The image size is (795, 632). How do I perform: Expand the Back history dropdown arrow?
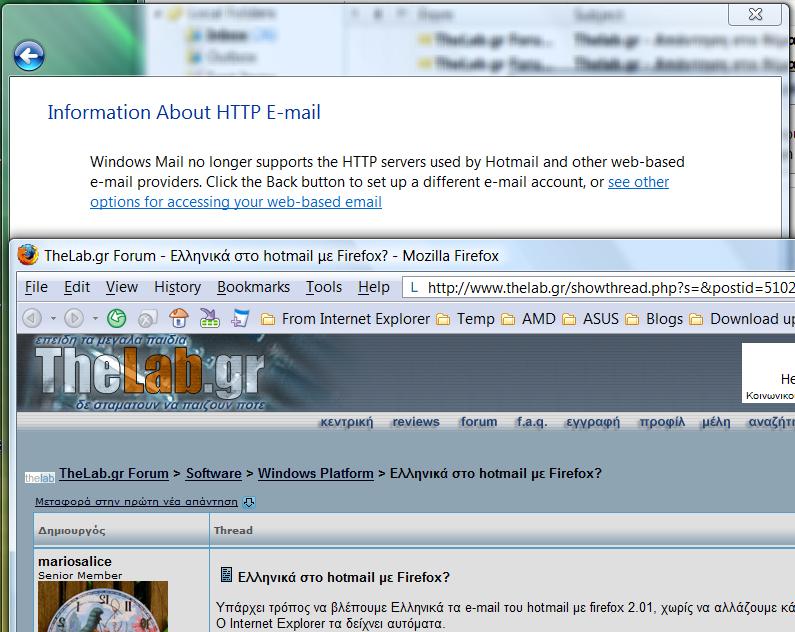[x=53, y=318]
